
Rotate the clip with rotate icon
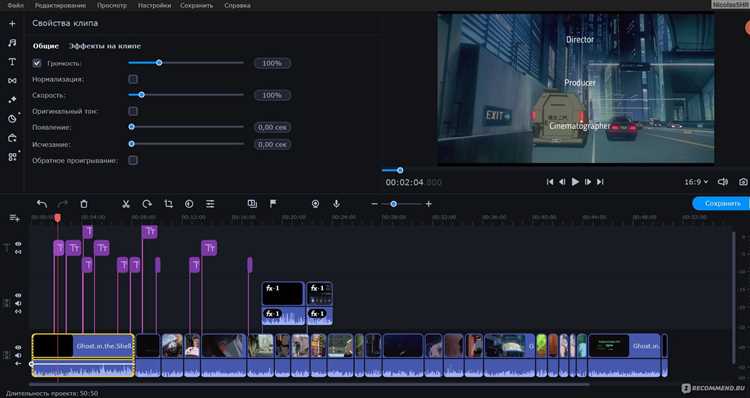coord(147,204)
